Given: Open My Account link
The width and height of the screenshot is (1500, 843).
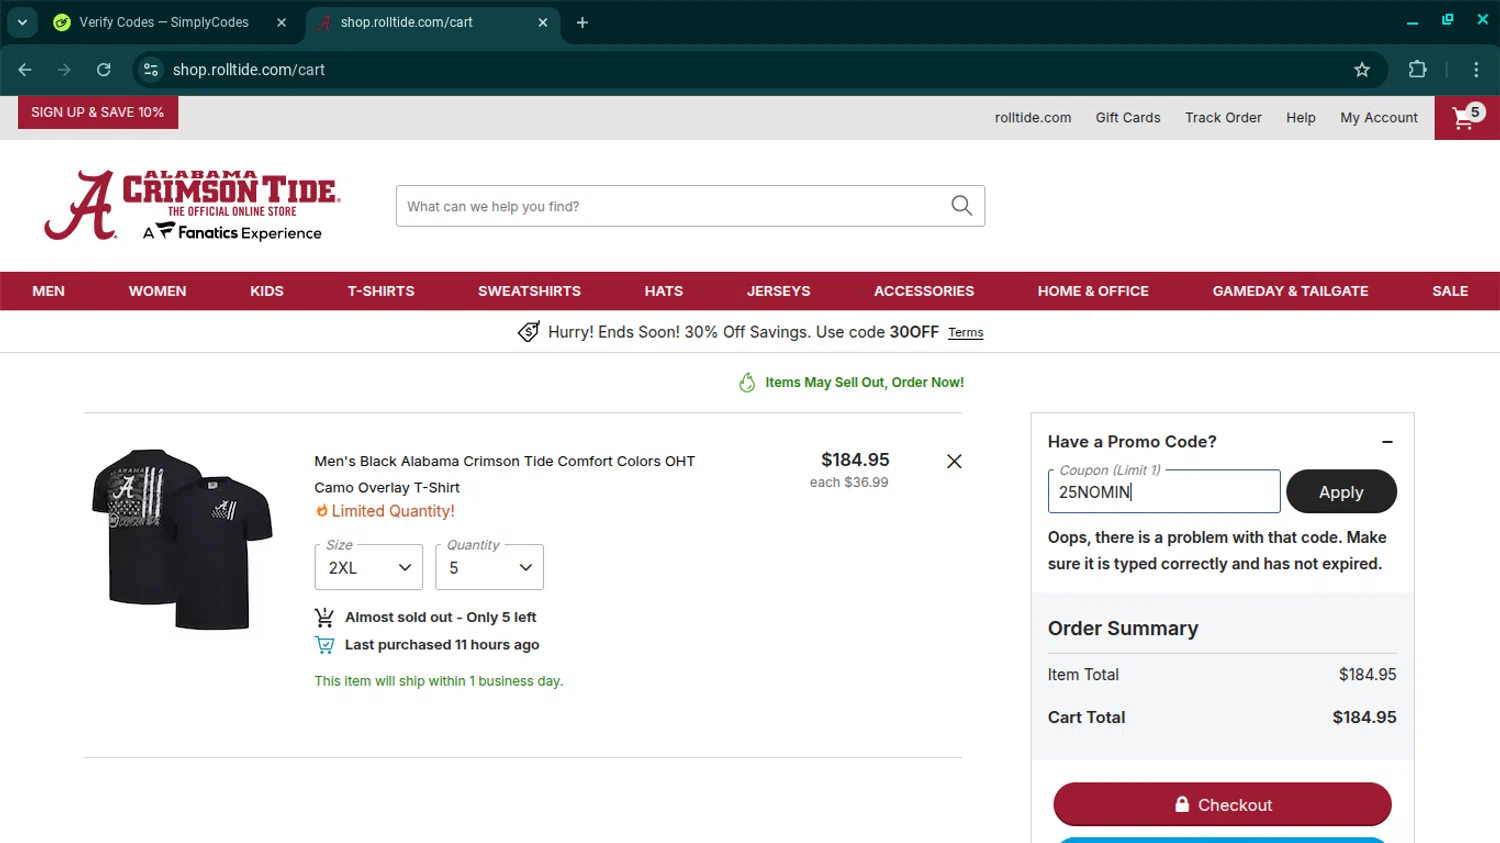Looking at the screenshot, I should tap(1379, 118).
